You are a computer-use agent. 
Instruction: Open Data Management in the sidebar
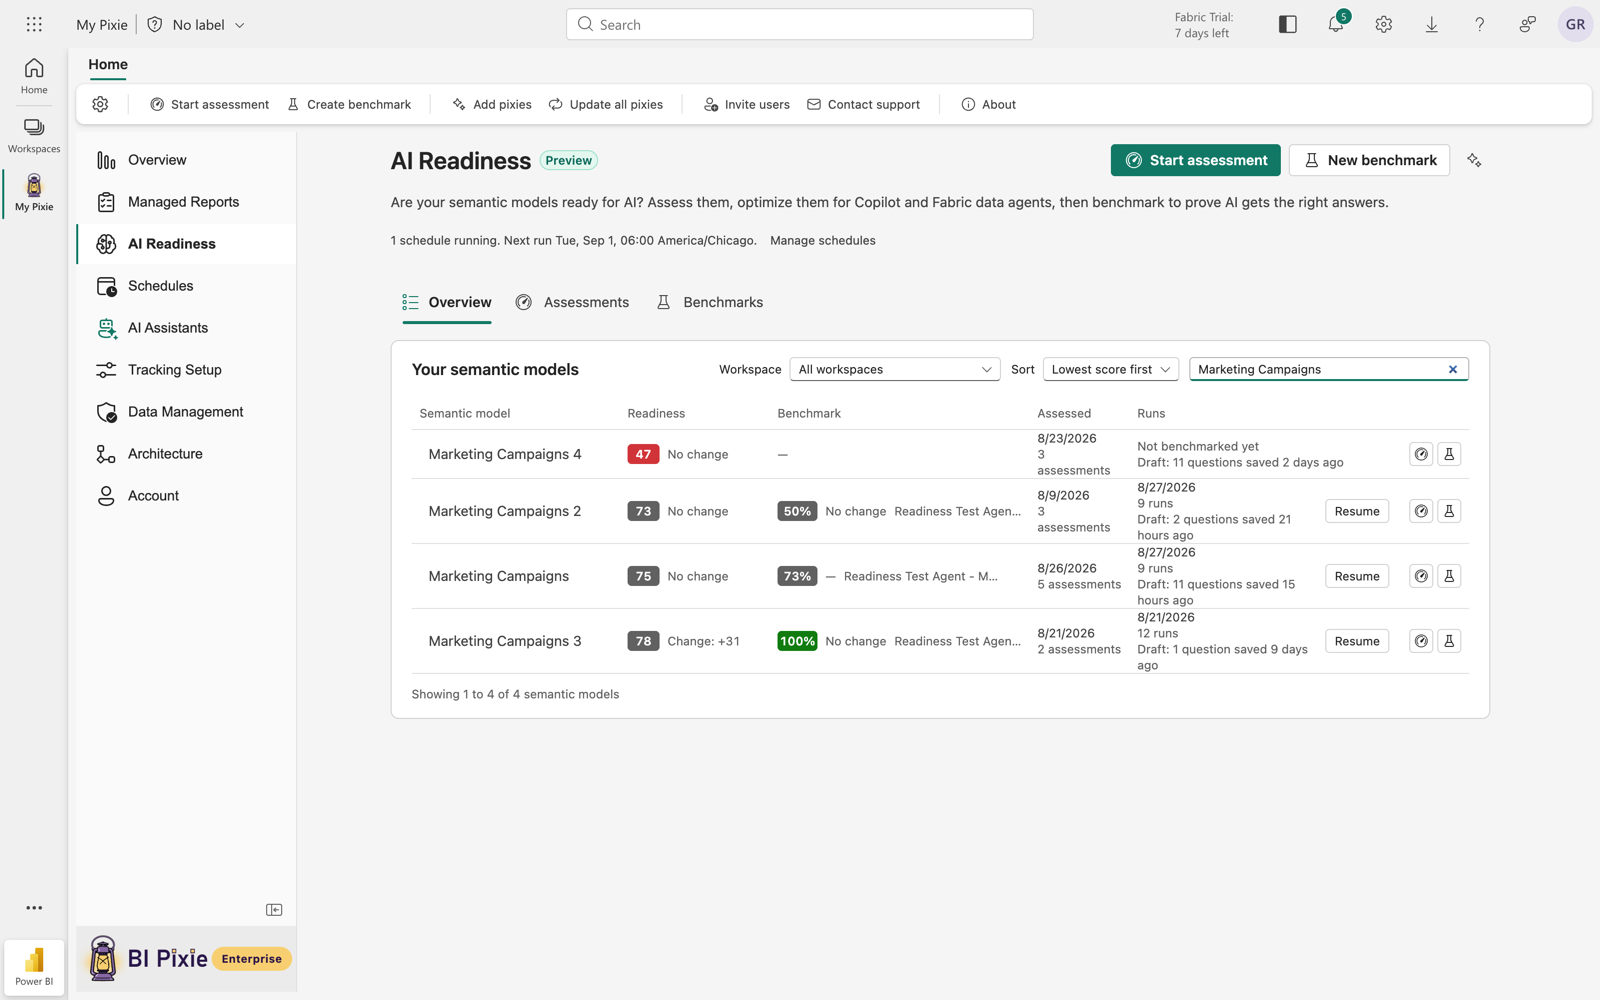pyautogui.click(x=186, y=412)
